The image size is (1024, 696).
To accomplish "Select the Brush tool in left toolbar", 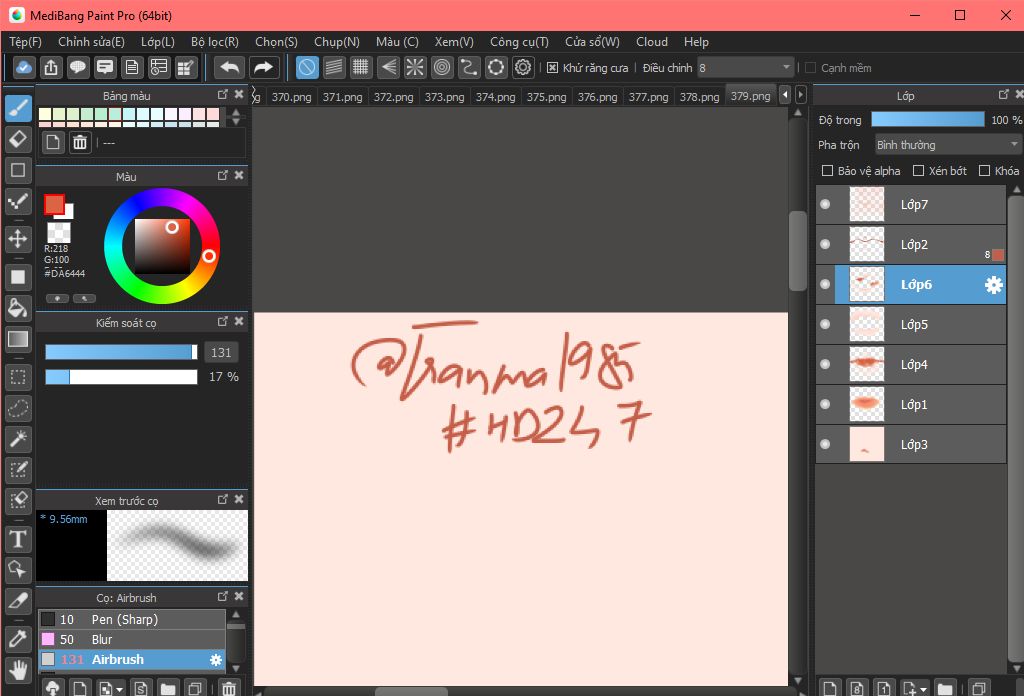I will click(18, 108).
